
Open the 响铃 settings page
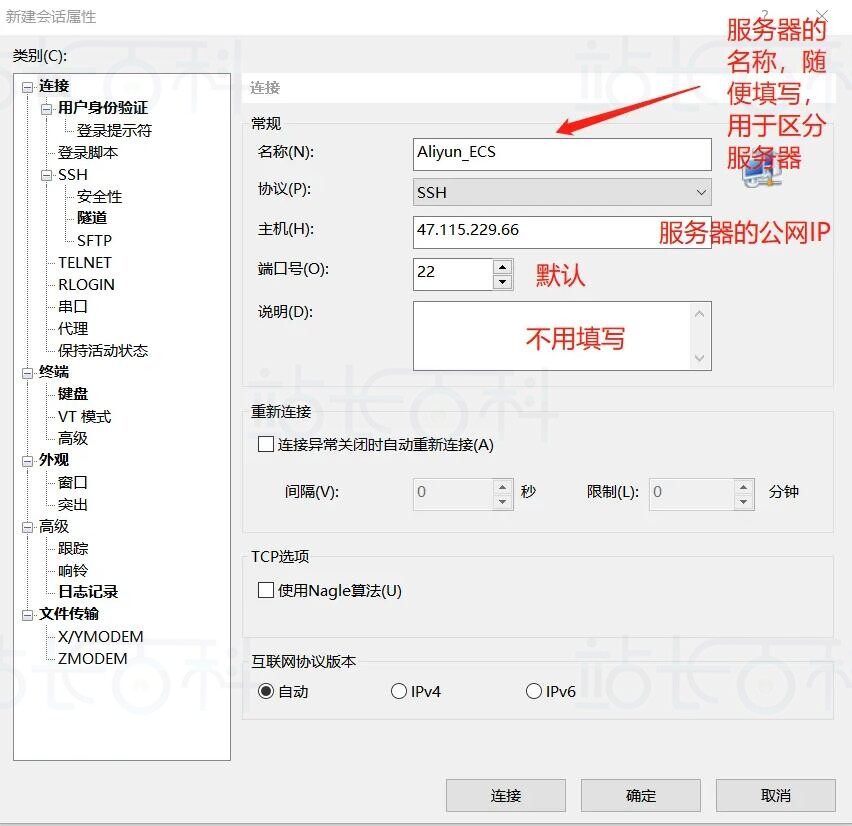pos(73,571)
